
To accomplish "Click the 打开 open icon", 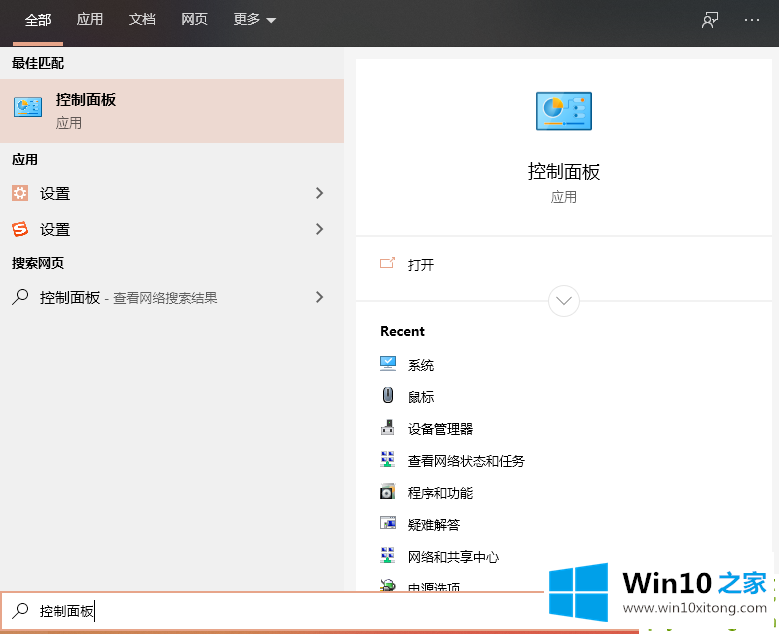I will [387, 263].
